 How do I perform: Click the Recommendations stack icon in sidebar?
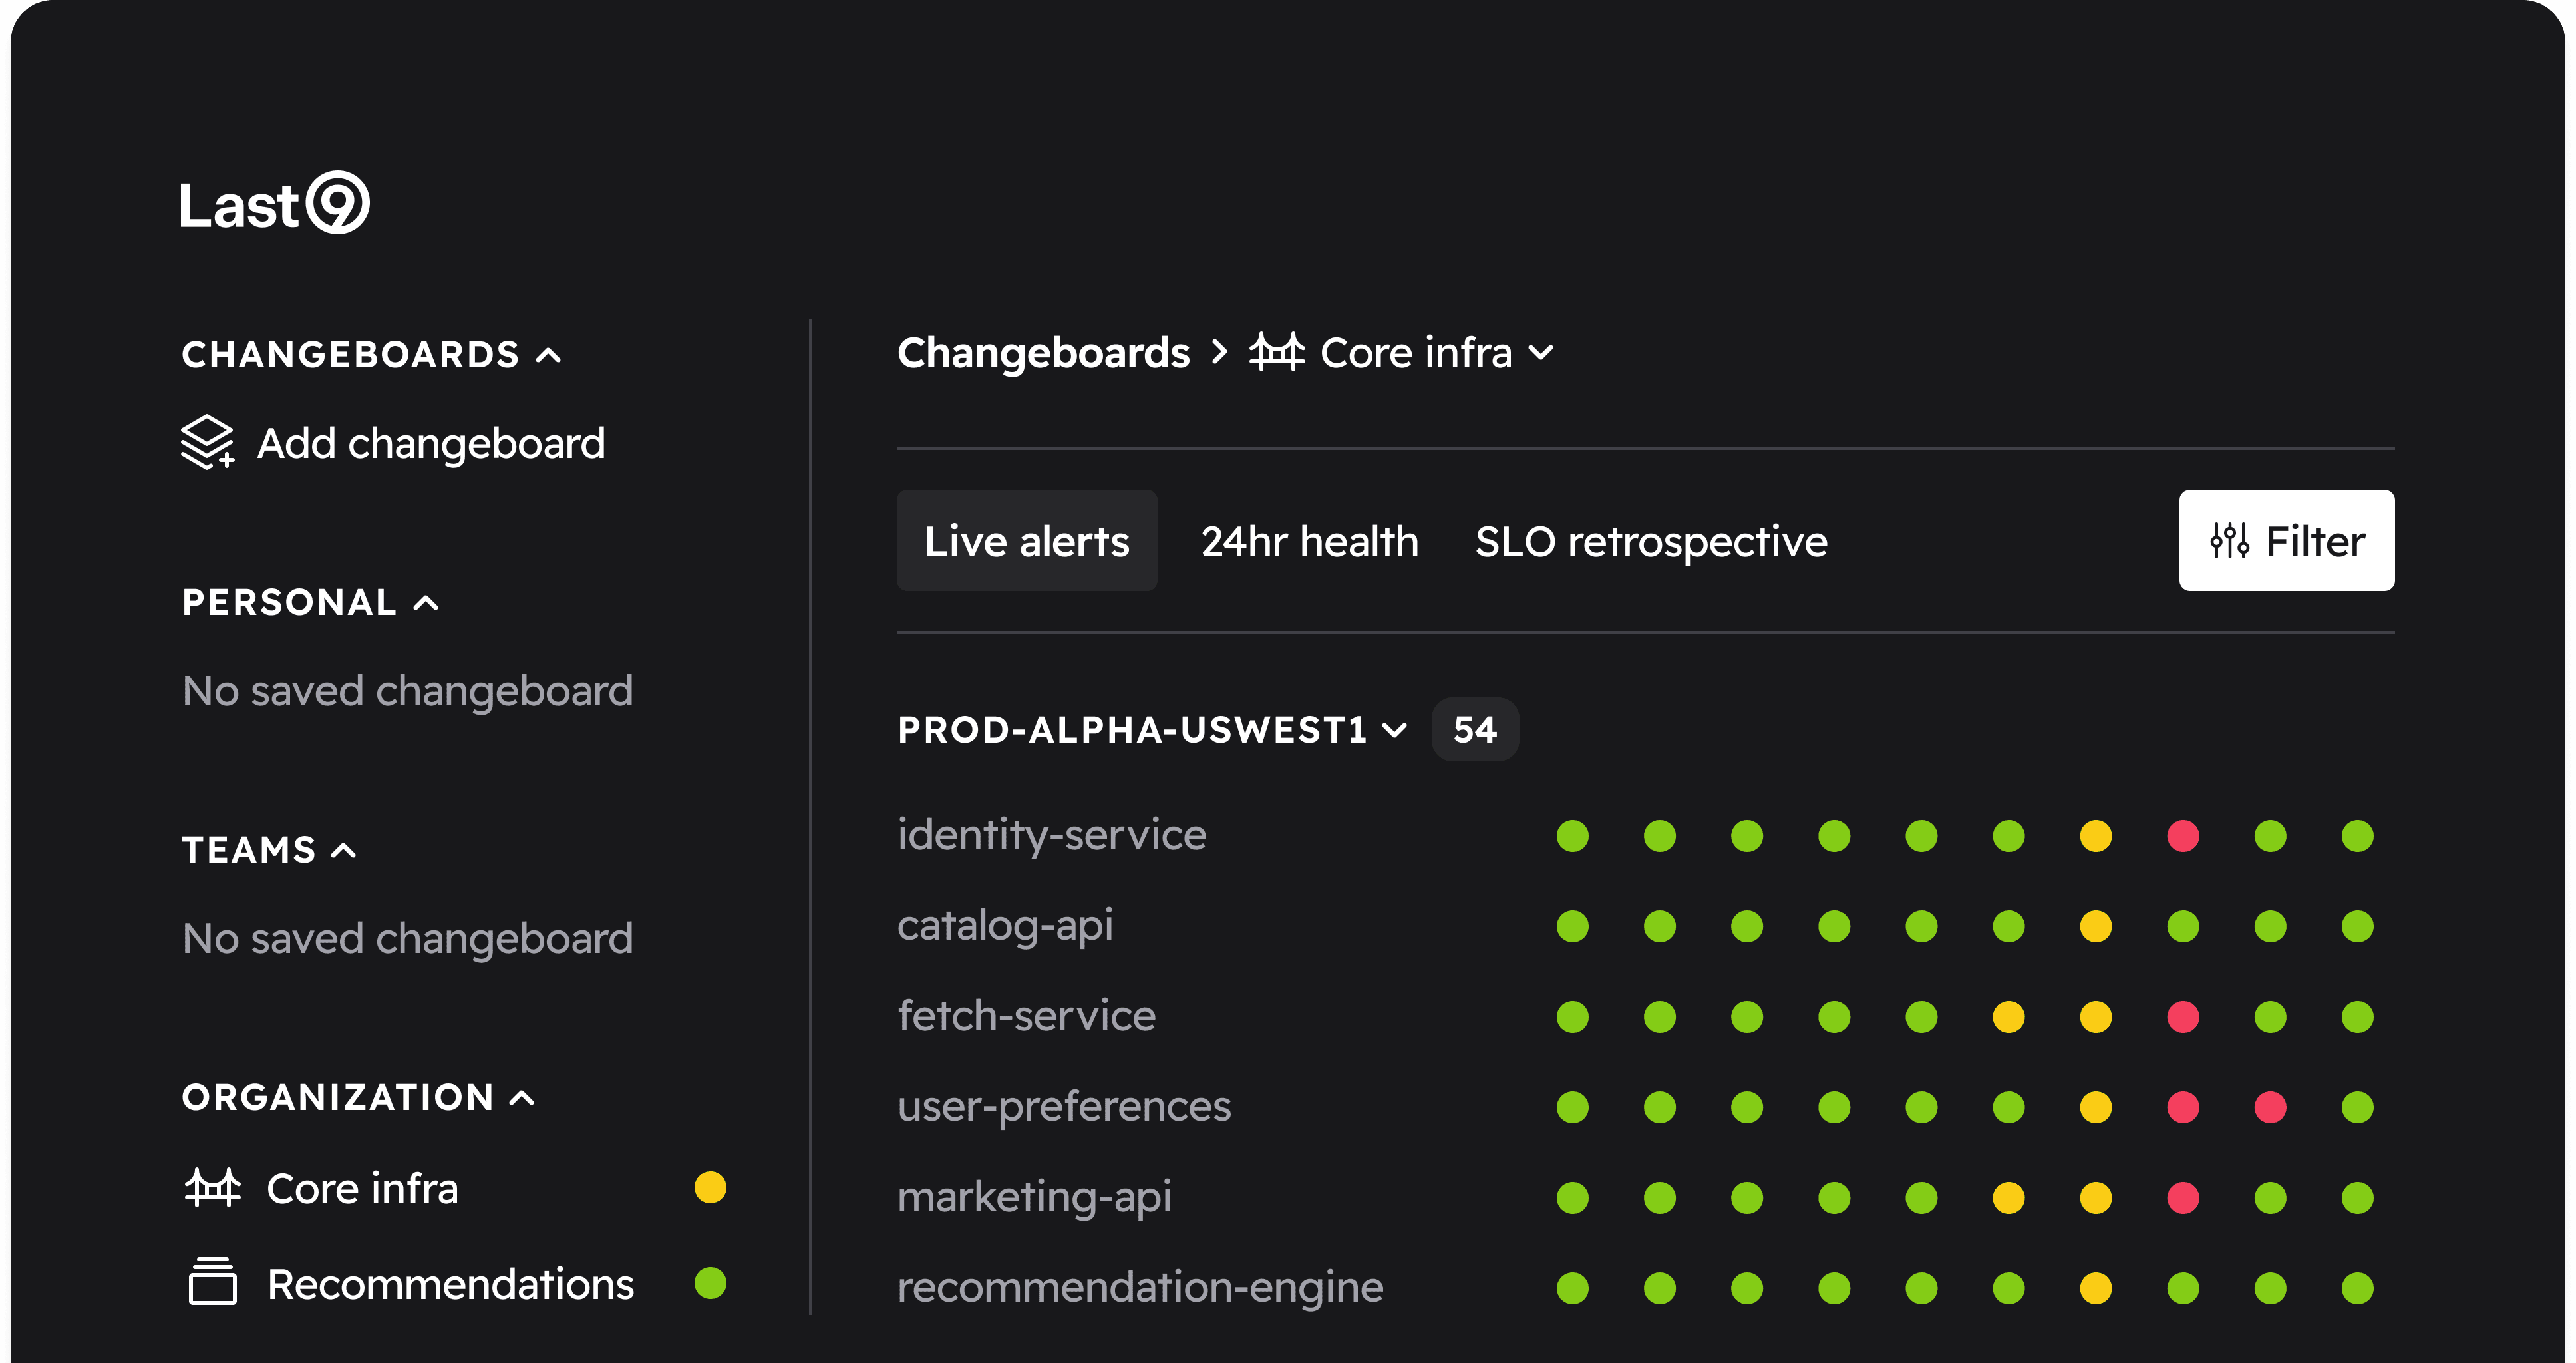point(213,1283)
